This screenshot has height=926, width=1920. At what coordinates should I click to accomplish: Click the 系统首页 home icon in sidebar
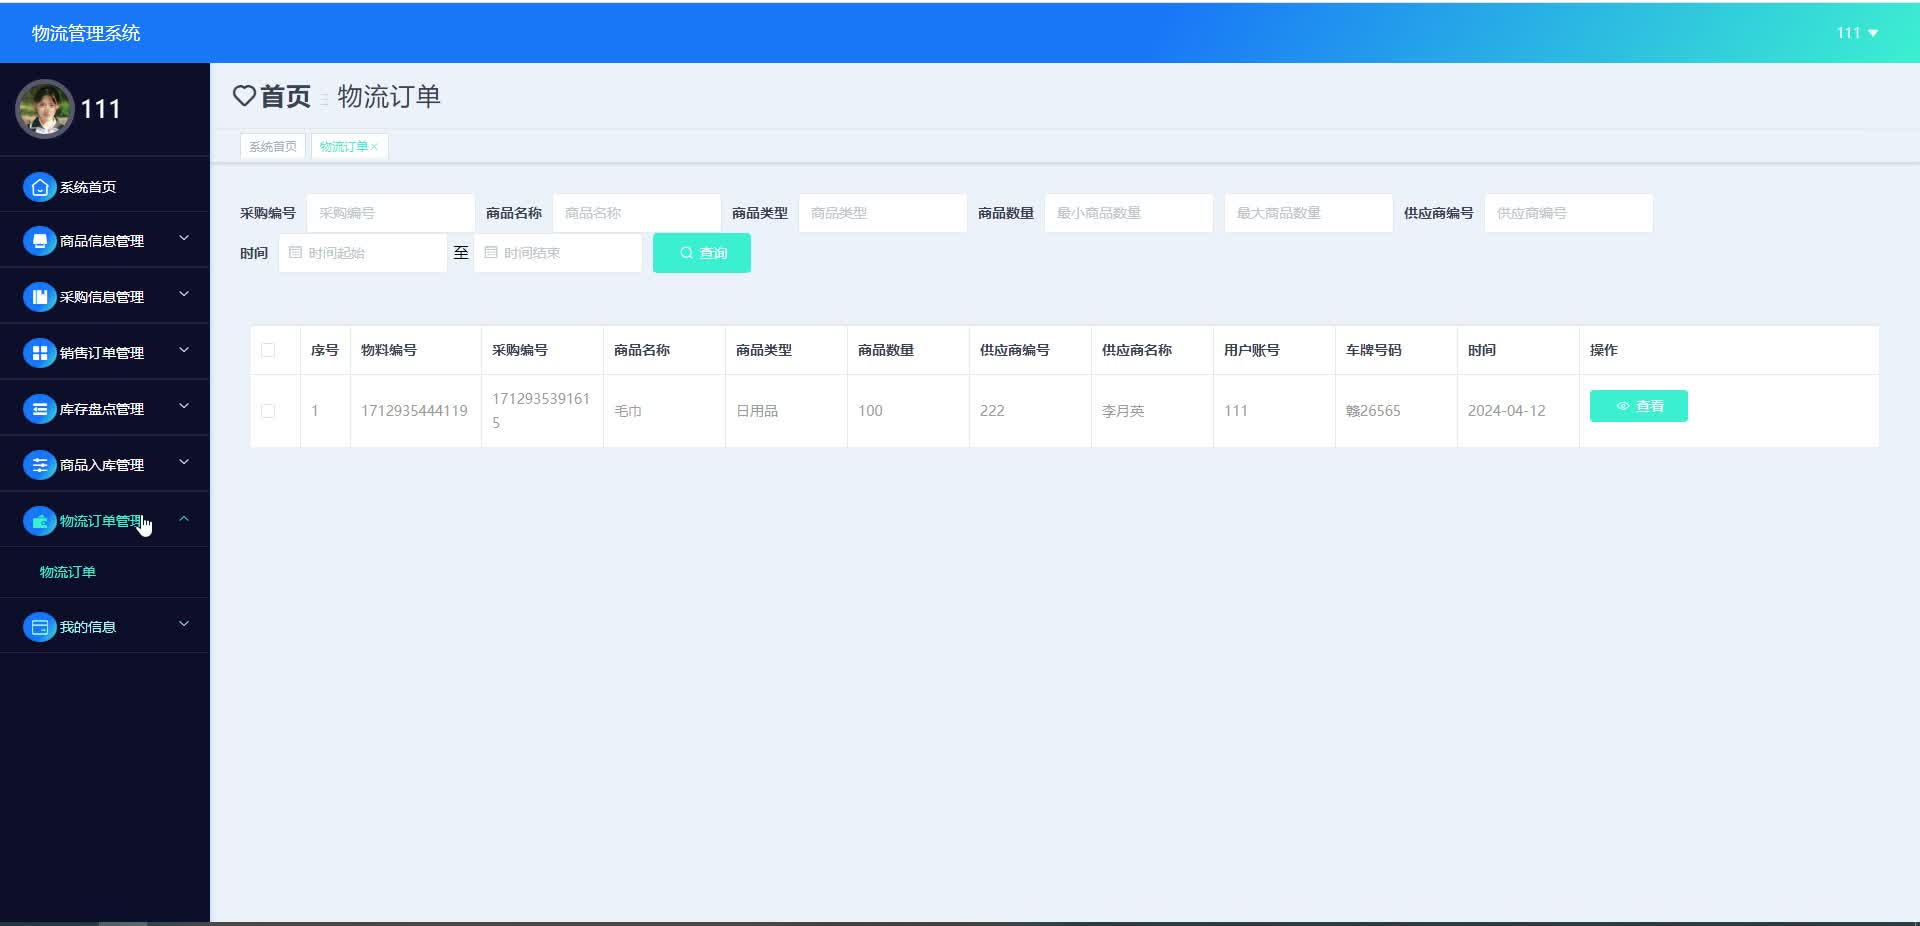(39, 187)
